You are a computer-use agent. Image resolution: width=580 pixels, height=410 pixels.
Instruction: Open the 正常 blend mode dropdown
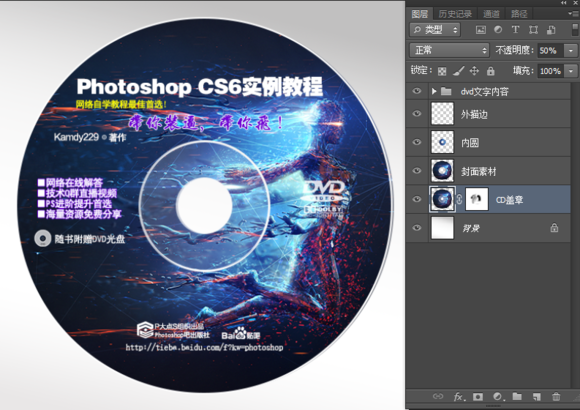pos(449,50)
